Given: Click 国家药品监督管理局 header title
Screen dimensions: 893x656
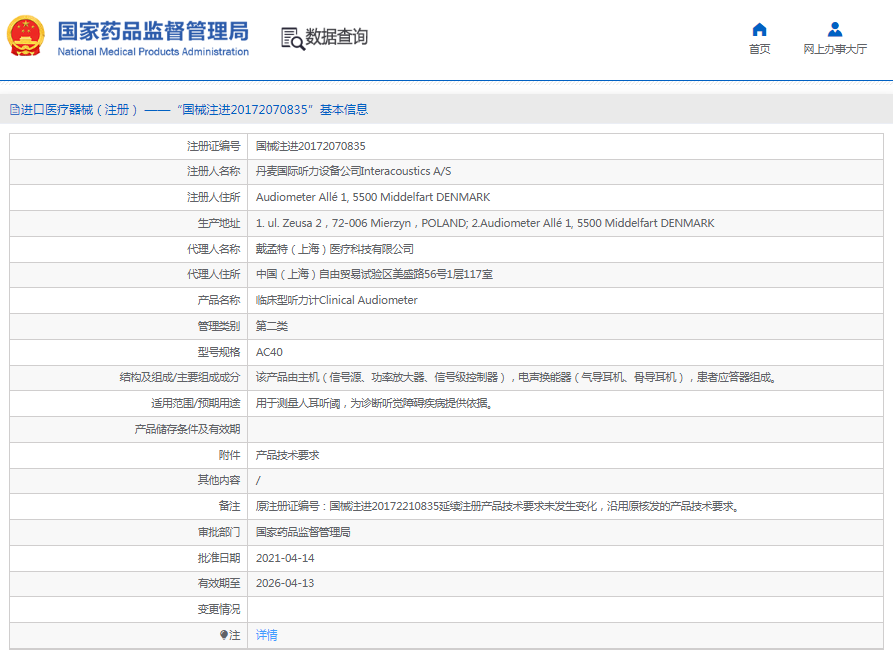Looking at the screenshot, I should click(153, 31).
